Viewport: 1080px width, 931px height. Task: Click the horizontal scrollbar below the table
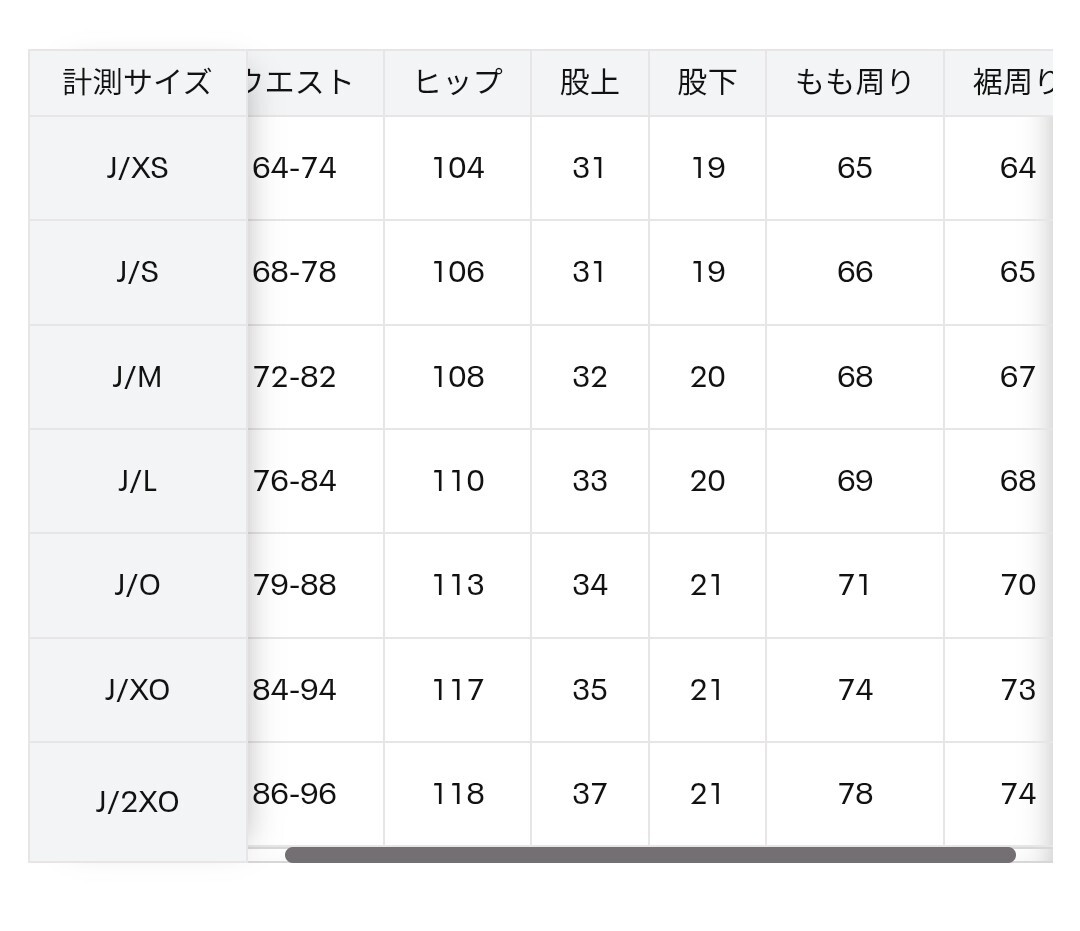(650, 853)
